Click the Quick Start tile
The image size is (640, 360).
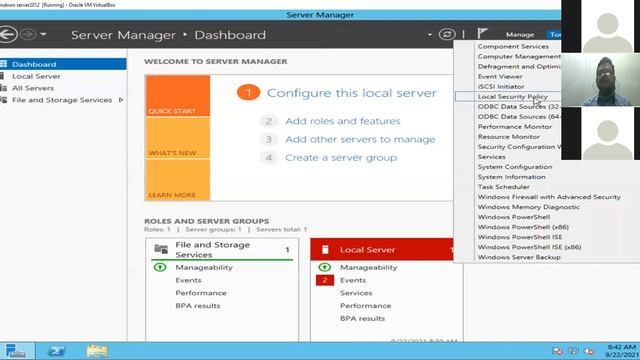[178, 96]
